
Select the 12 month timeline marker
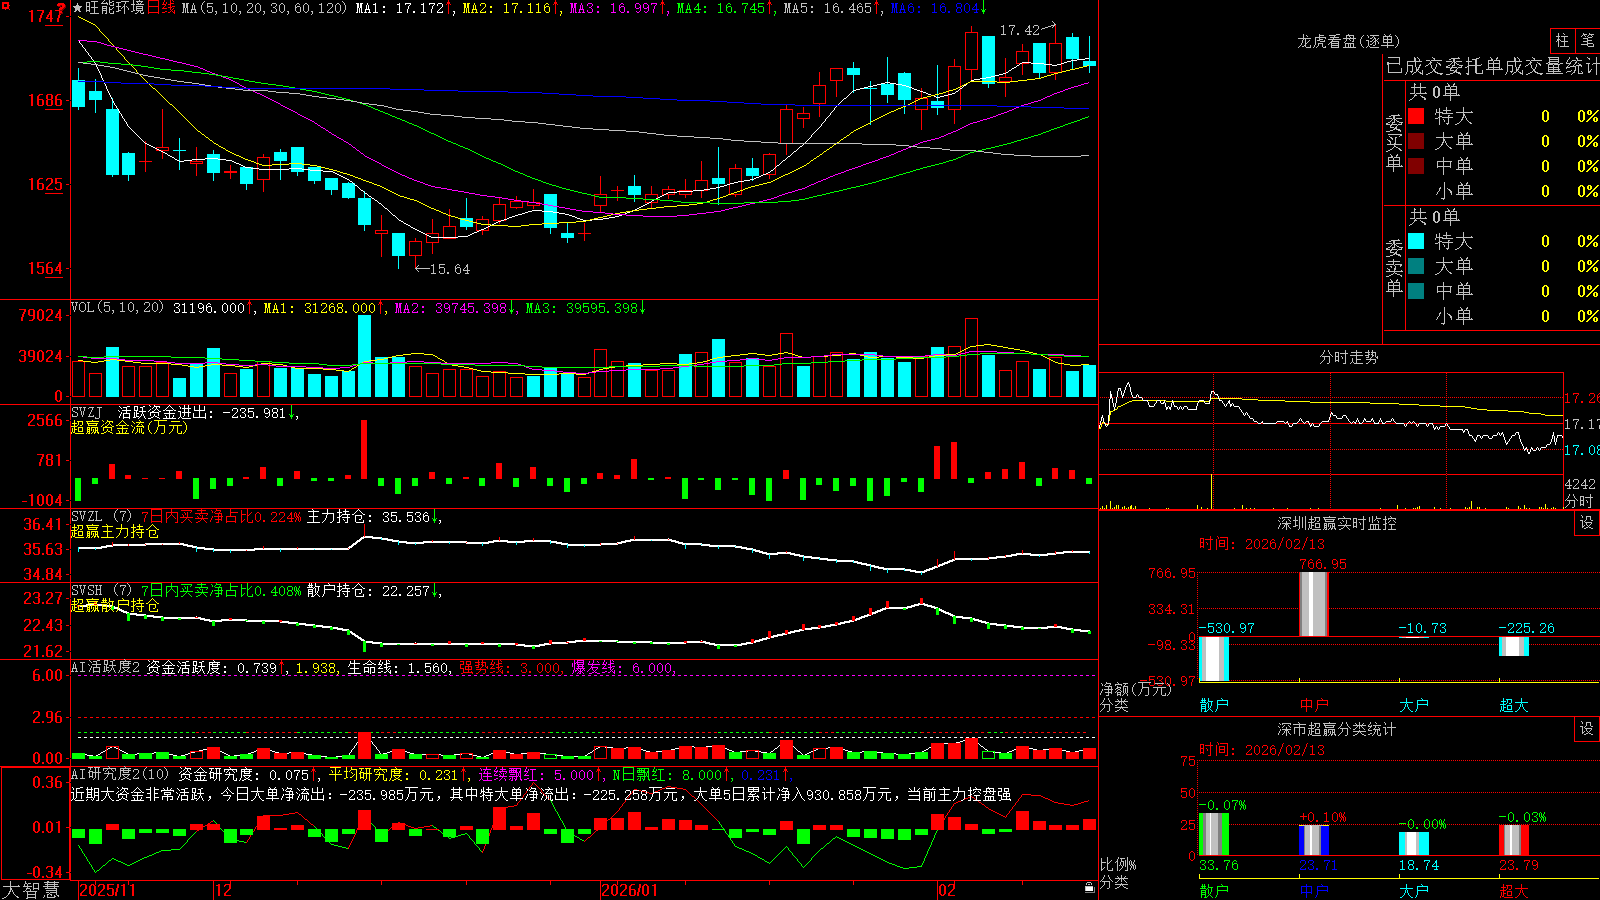coord(224,890)
